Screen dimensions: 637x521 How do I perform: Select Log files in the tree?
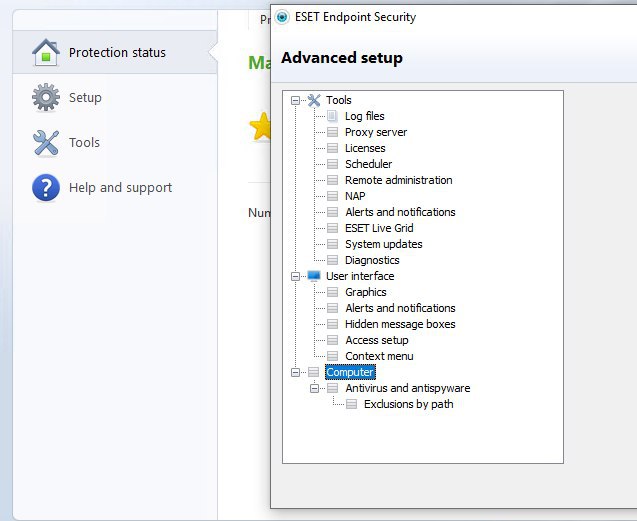pos(364,116)
